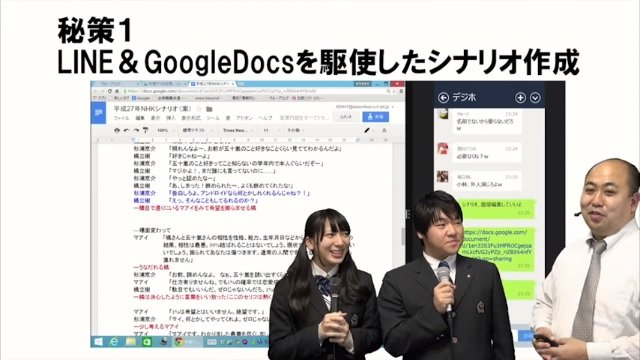Open the docs.google.com link in chat

(496, 245)
